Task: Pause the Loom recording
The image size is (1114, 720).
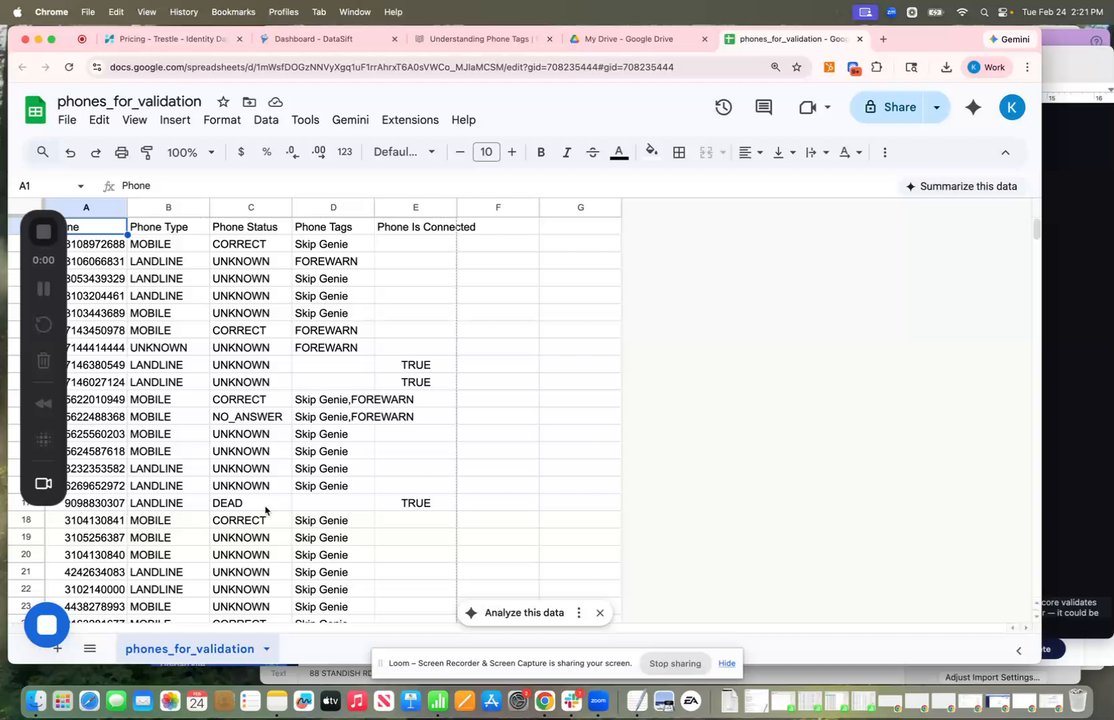Action: pyautogui.click(x=43, y=289)
